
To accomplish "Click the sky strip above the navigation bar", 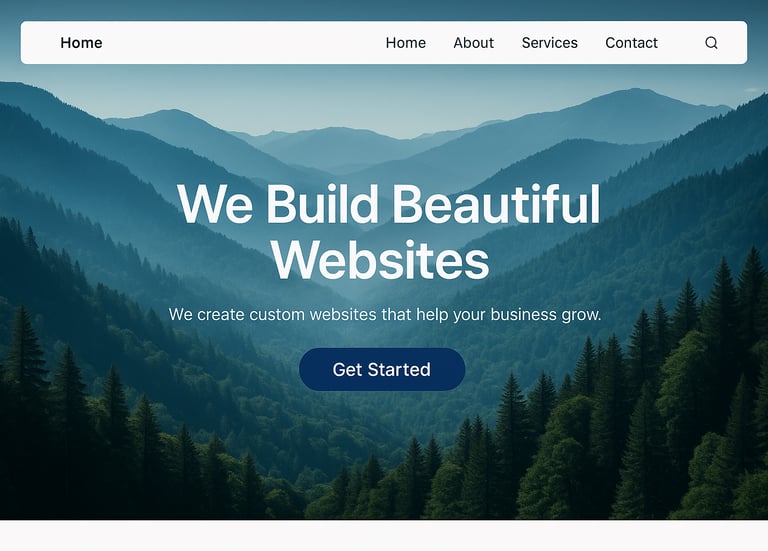I will point(384,10).
